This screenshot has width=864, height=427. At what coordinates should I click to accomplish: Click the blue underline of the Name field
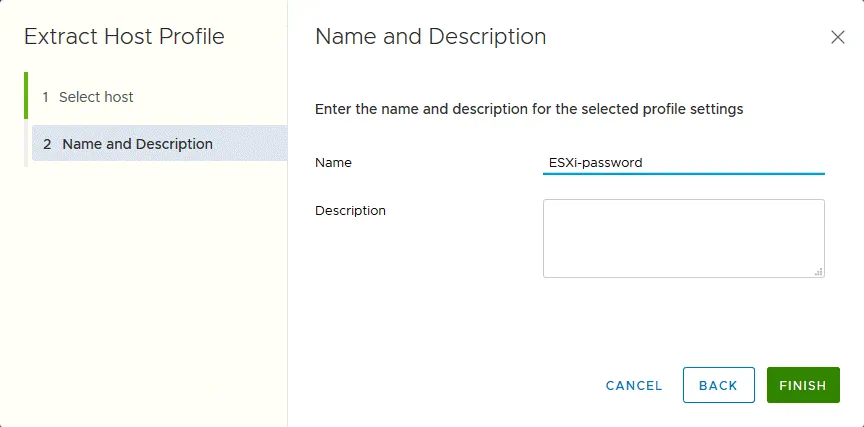point(683,173)
